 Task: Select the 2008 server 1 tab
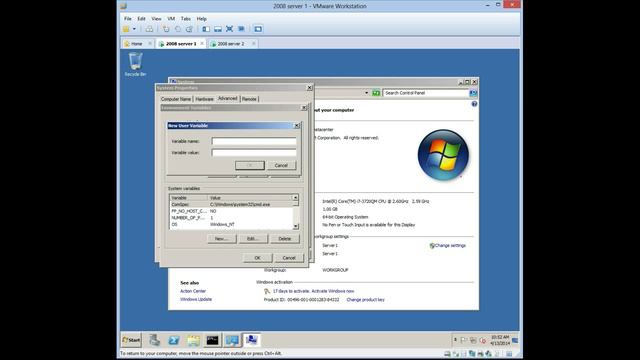[181, 44]
